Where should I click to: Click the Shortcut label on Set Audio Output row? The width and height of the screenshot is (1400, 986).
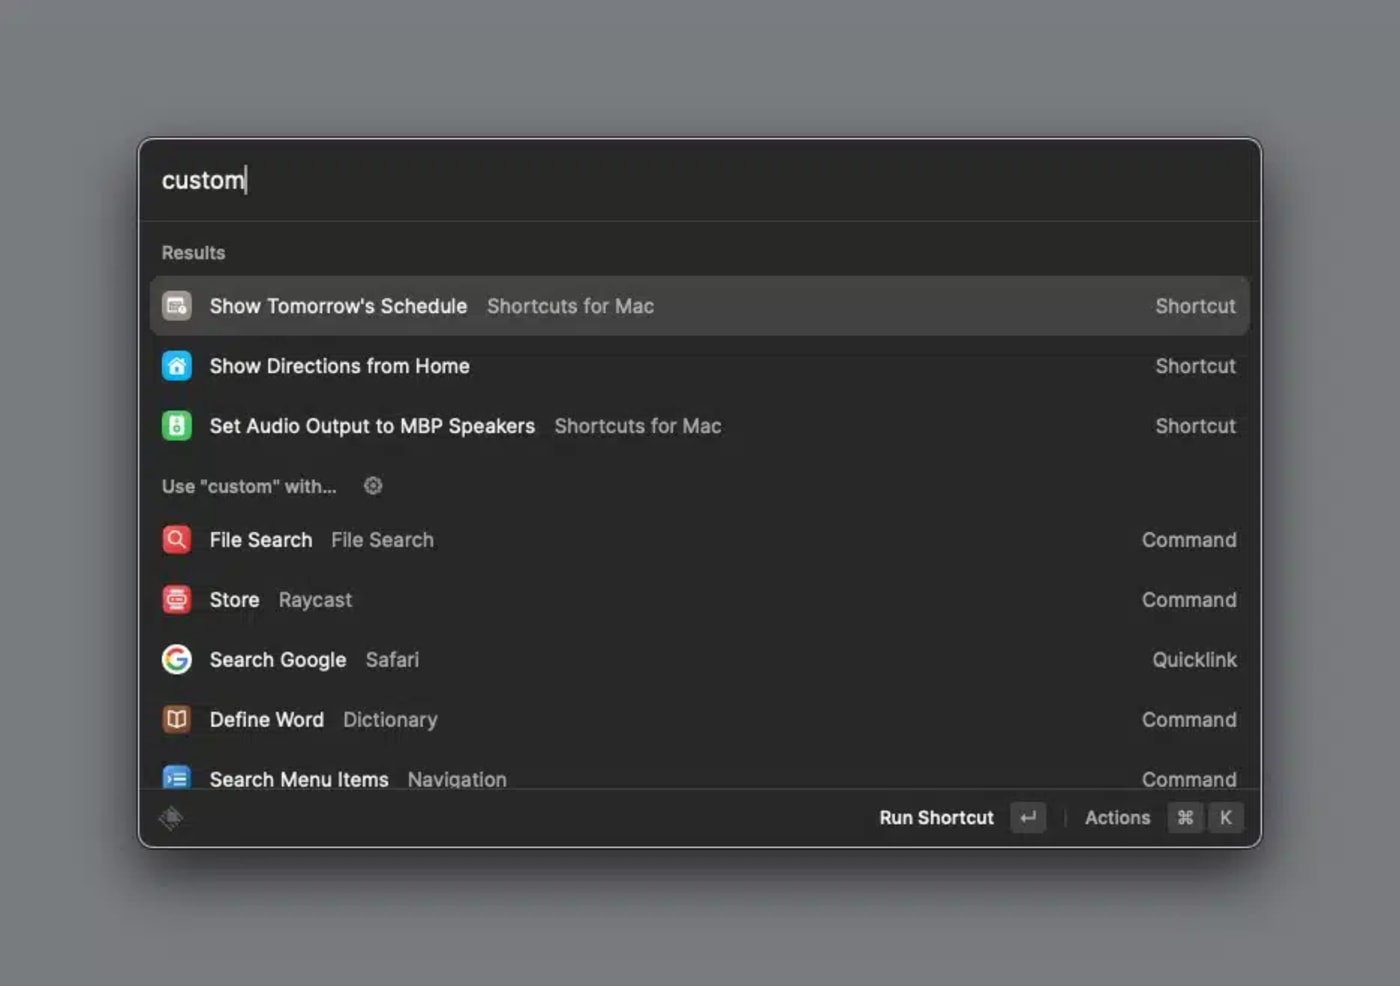coord(1195,426)
